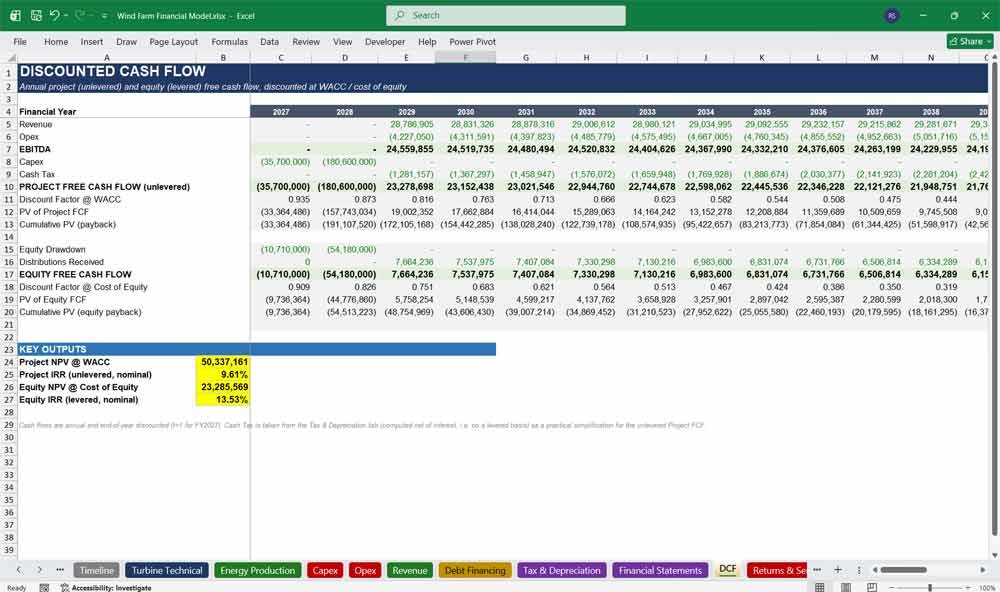This screenshot has width=1000, height=592.
Task: Switch to the Revenue sheet tab
Action: pyautogui.click(x=409, y=570)
